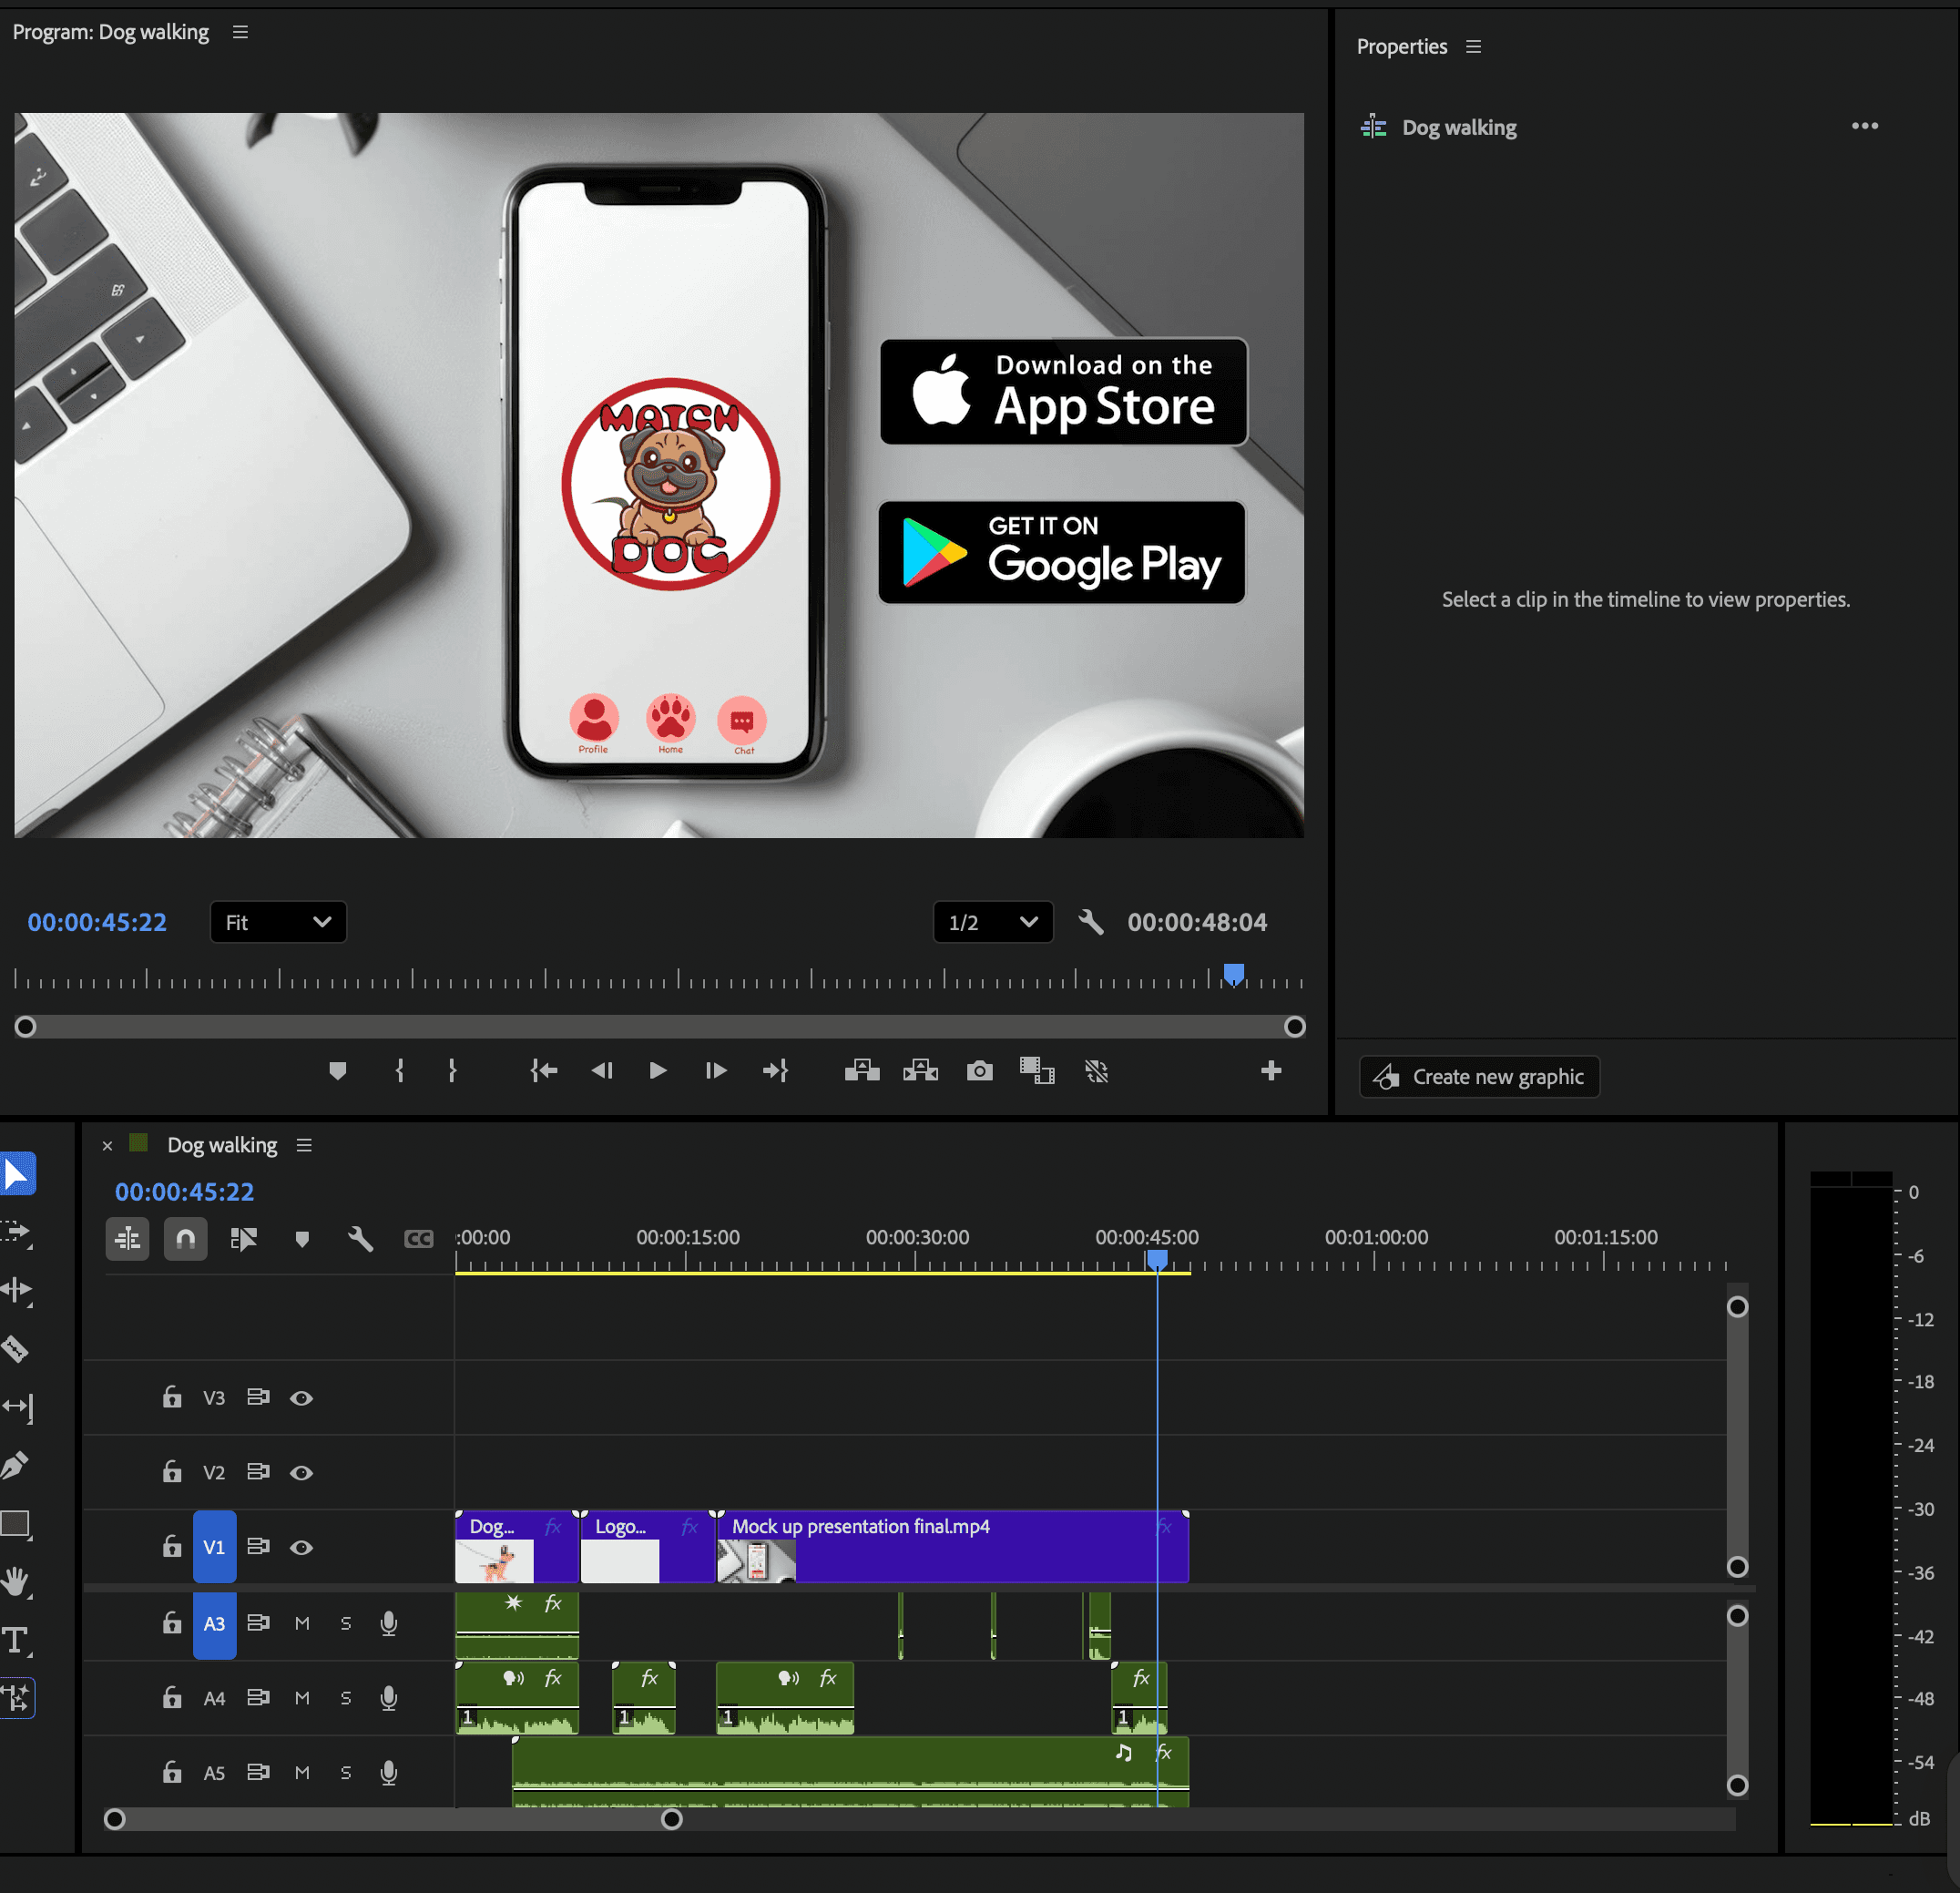
Task: Open the 1/2 playback resolution dropdown
Action: click(992, 922)
